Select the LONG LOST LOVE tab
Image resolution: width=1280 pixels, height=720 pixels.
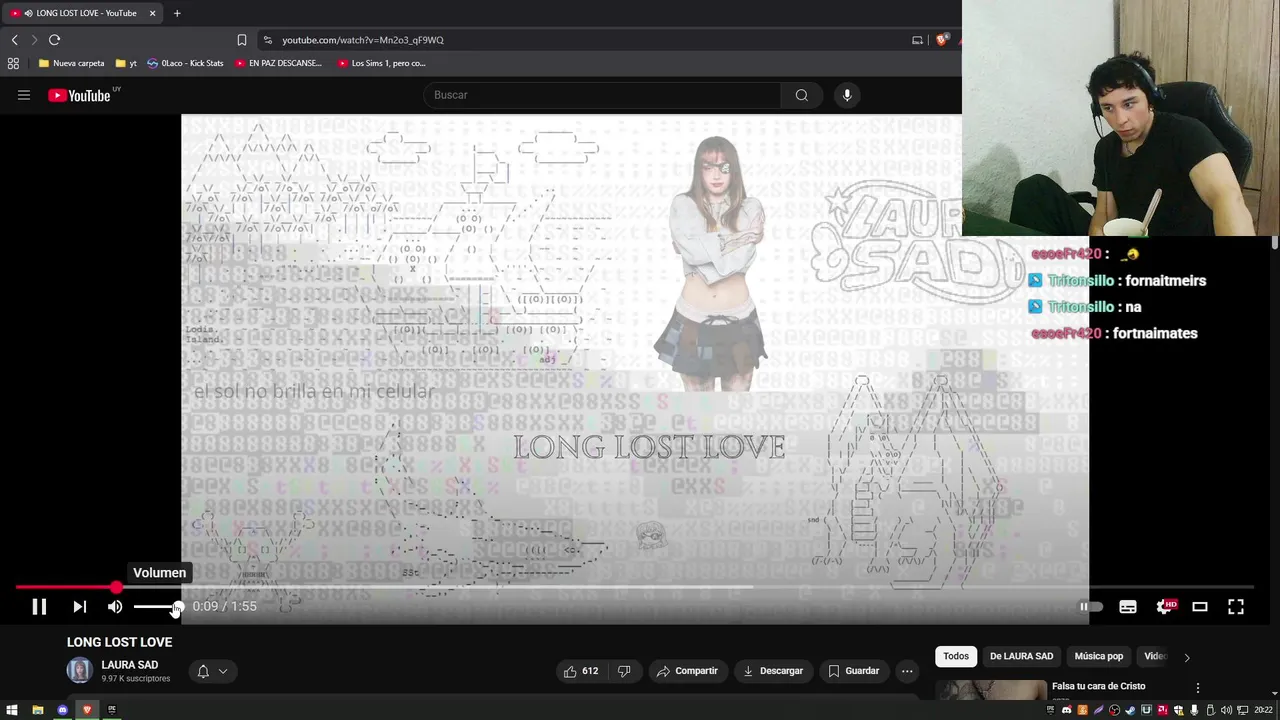[84, 13]
